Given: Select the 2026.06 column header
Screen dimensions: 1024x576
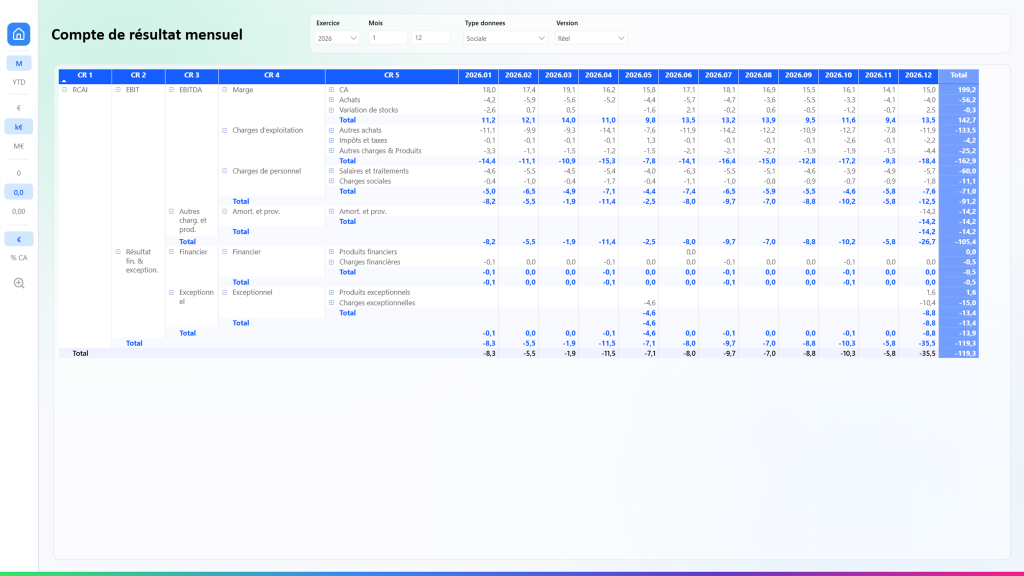Looking at the screenshot, I should tap(678, 75).
